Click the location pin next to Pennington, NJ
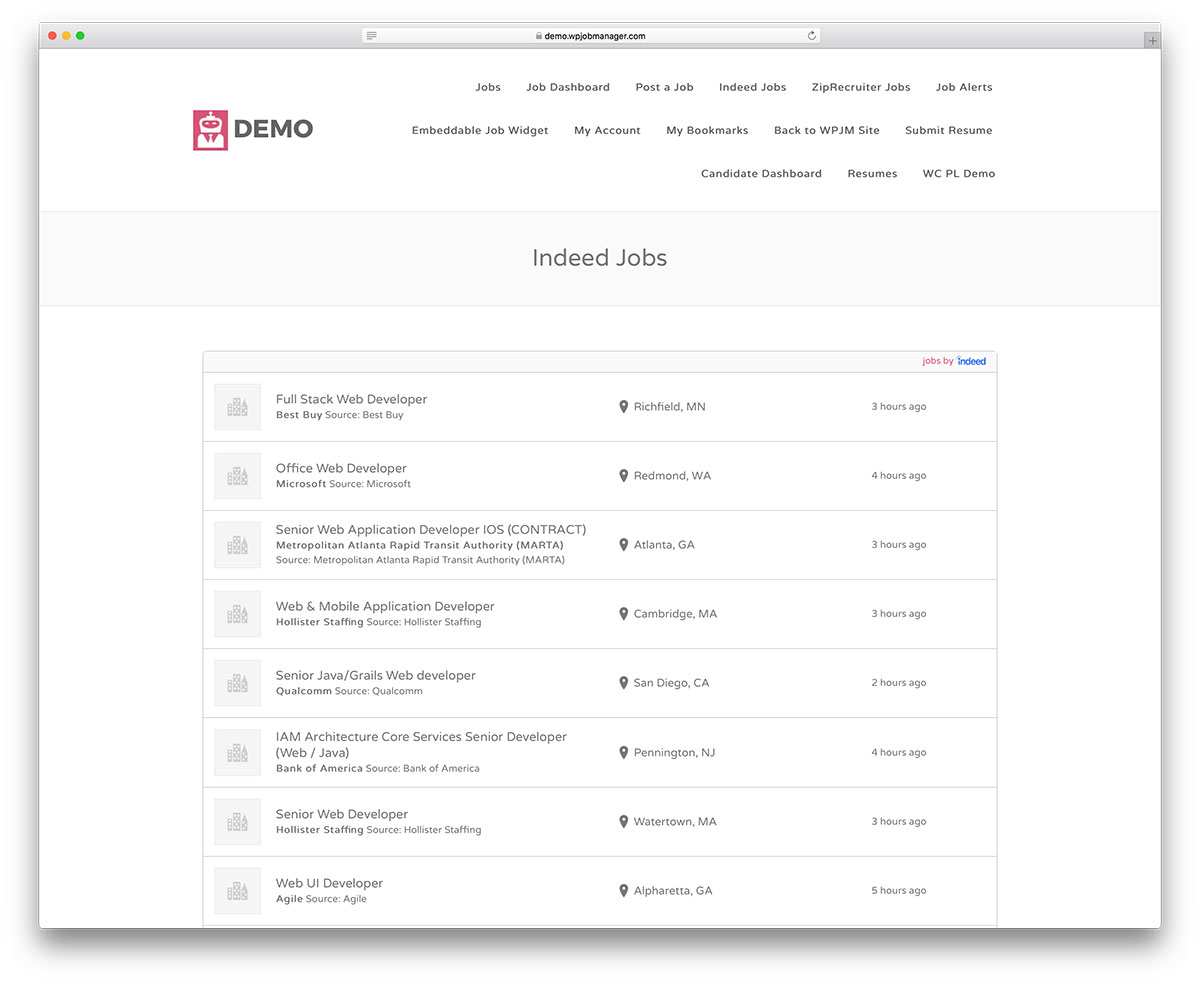1200x984 pixels. [624, 752]
